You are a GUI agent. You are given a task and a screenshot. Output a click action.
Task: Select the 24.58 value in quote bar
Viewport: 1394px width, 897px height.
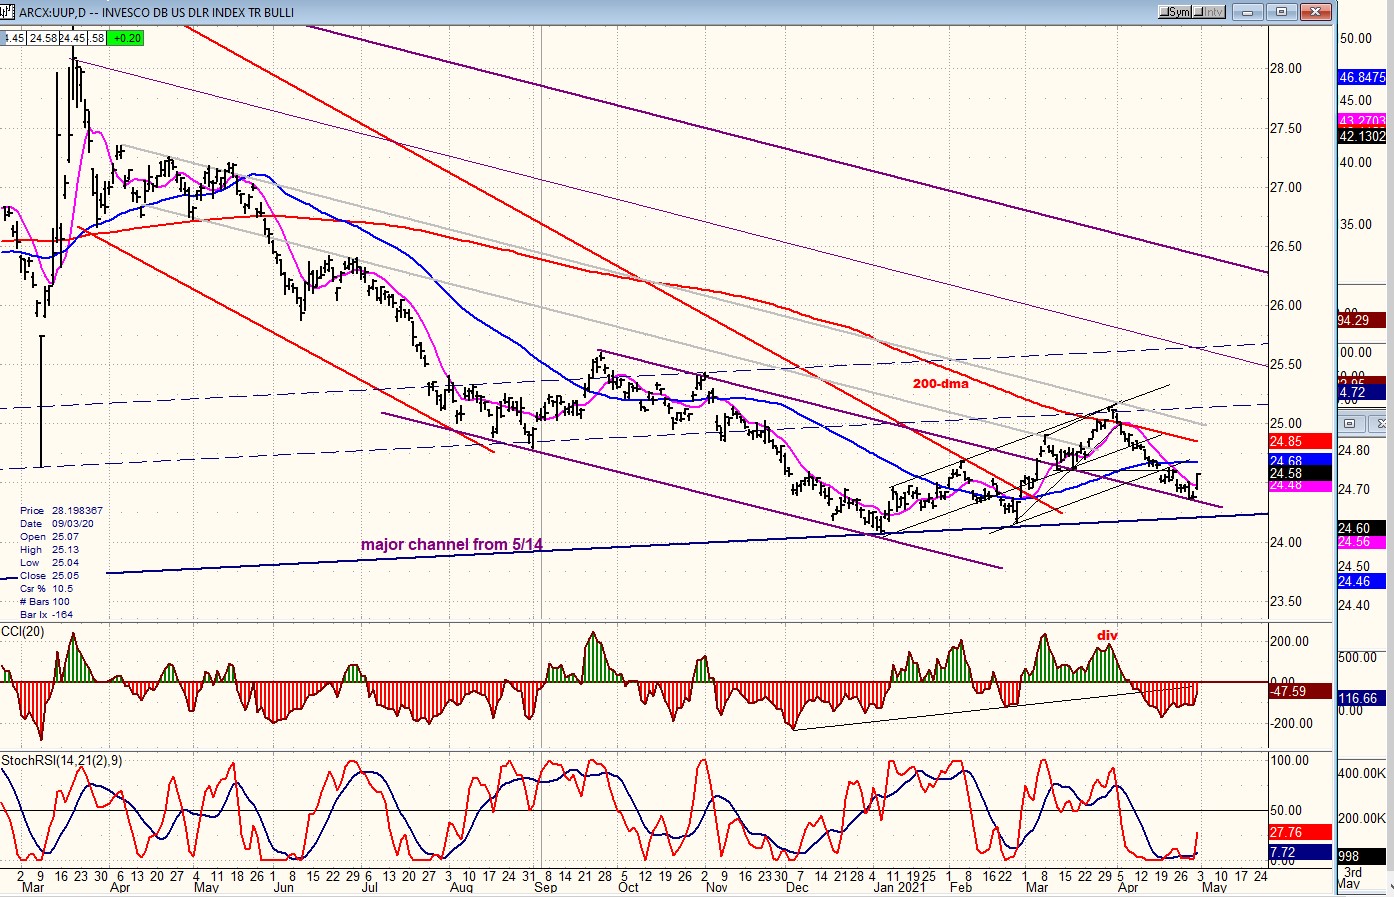pos(42,38)
